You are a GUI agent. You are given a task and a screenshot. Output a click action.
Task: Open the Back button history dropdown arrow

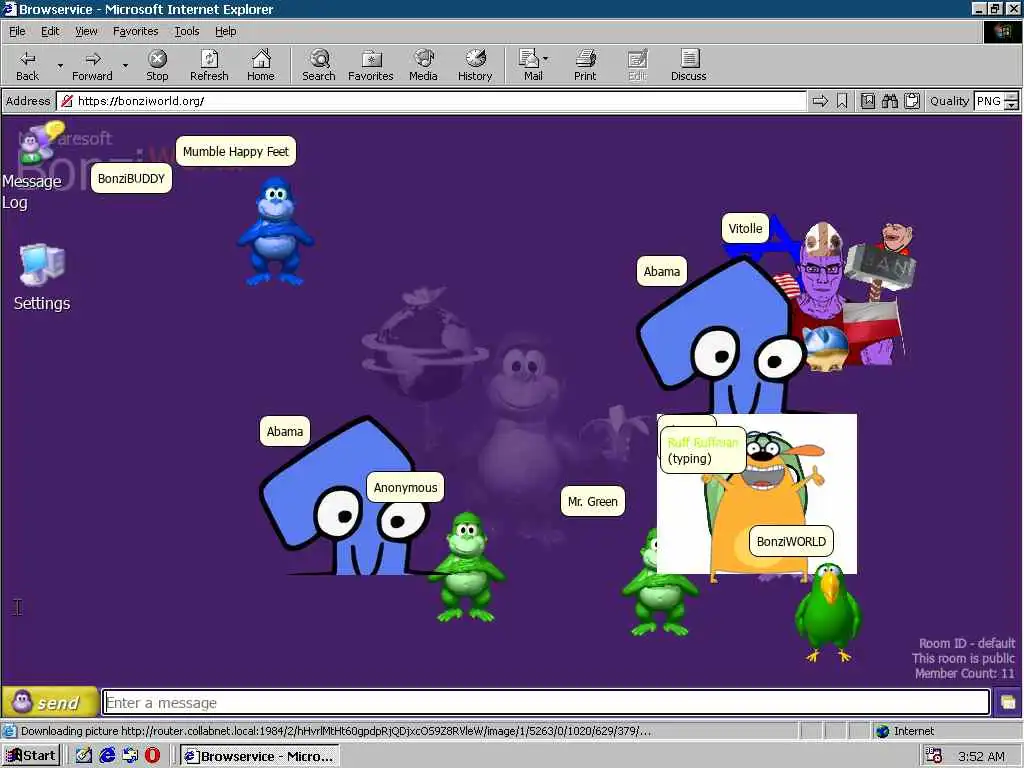[x=60, y=65]
